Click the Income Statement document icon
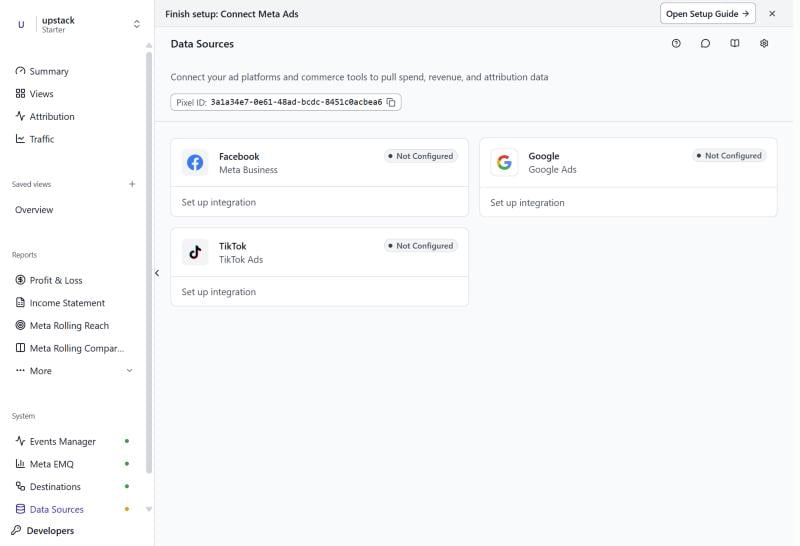800x546 pixels. 20,303
